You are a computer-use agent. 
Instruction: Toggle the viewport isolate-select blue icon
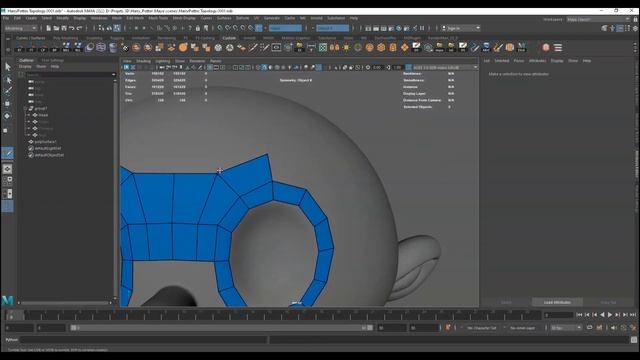(318, 67)
